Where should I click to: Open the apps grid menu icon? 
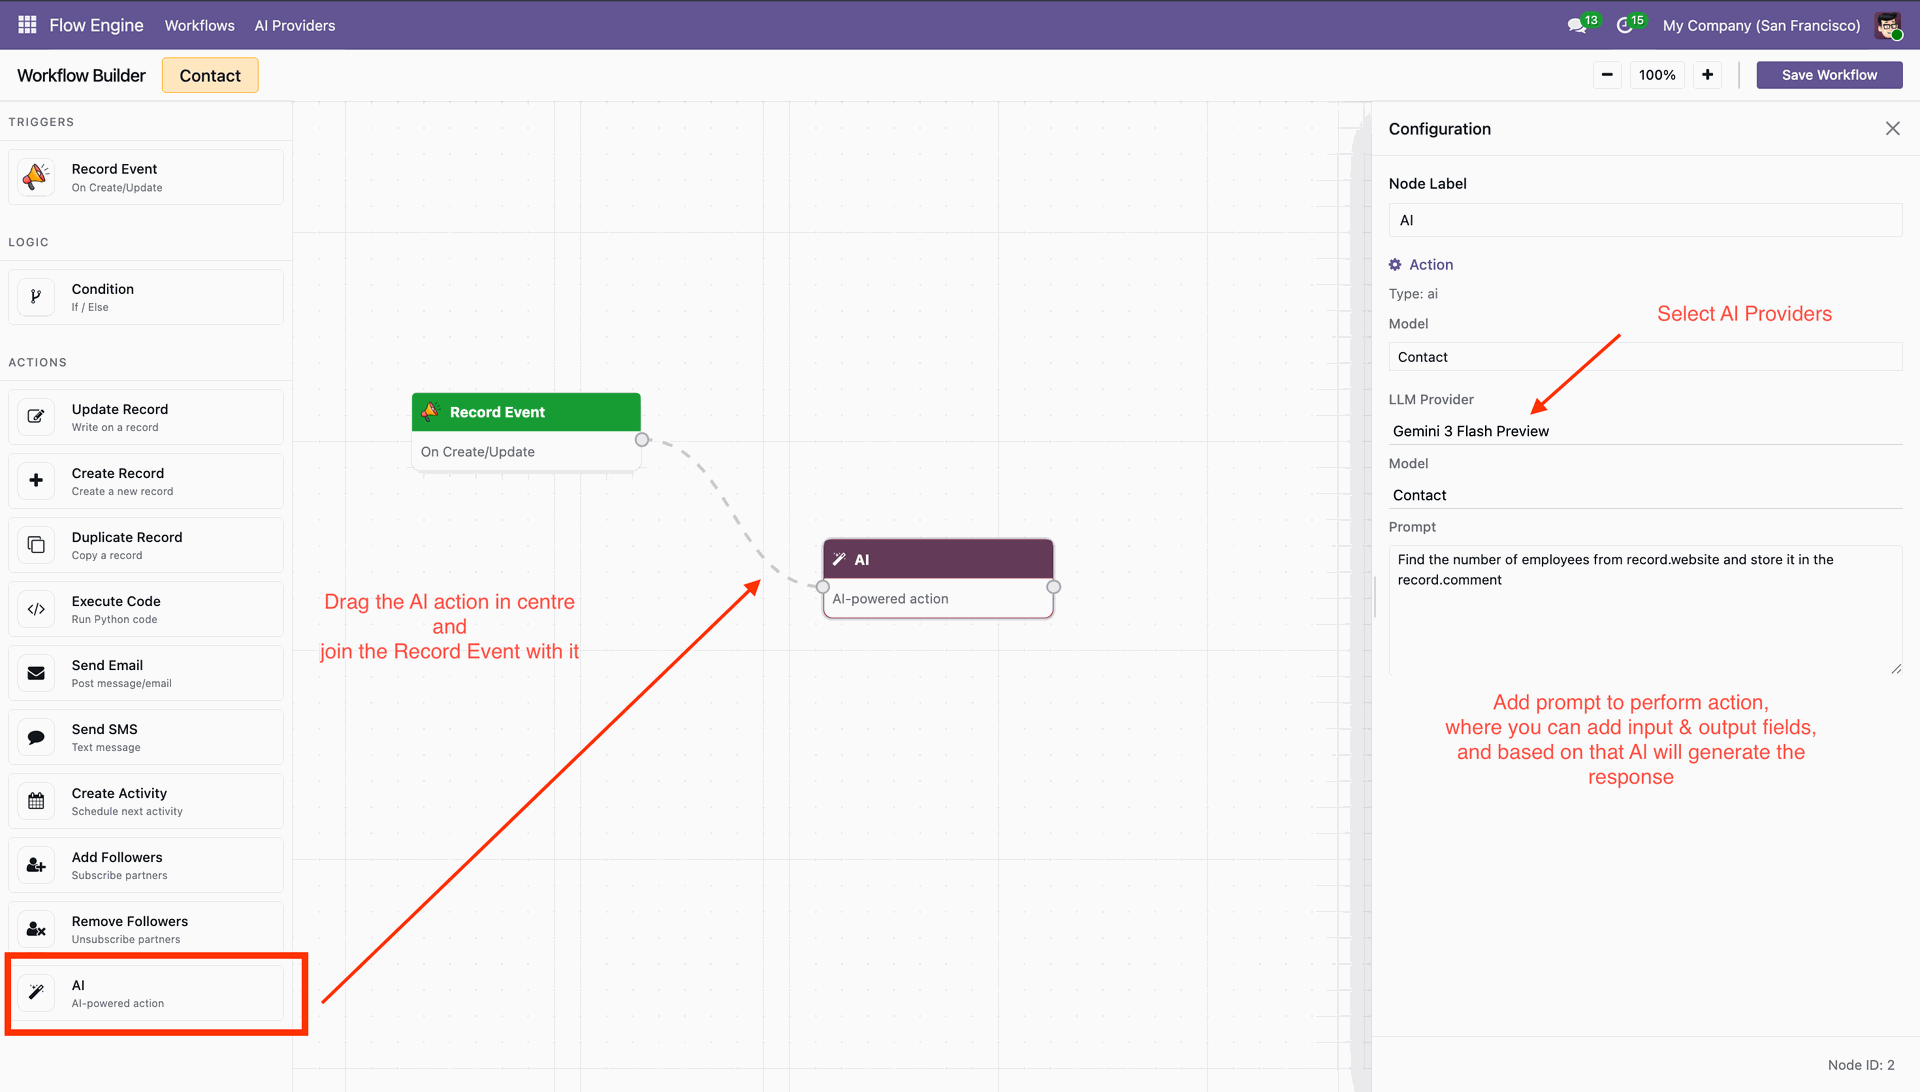27,24
